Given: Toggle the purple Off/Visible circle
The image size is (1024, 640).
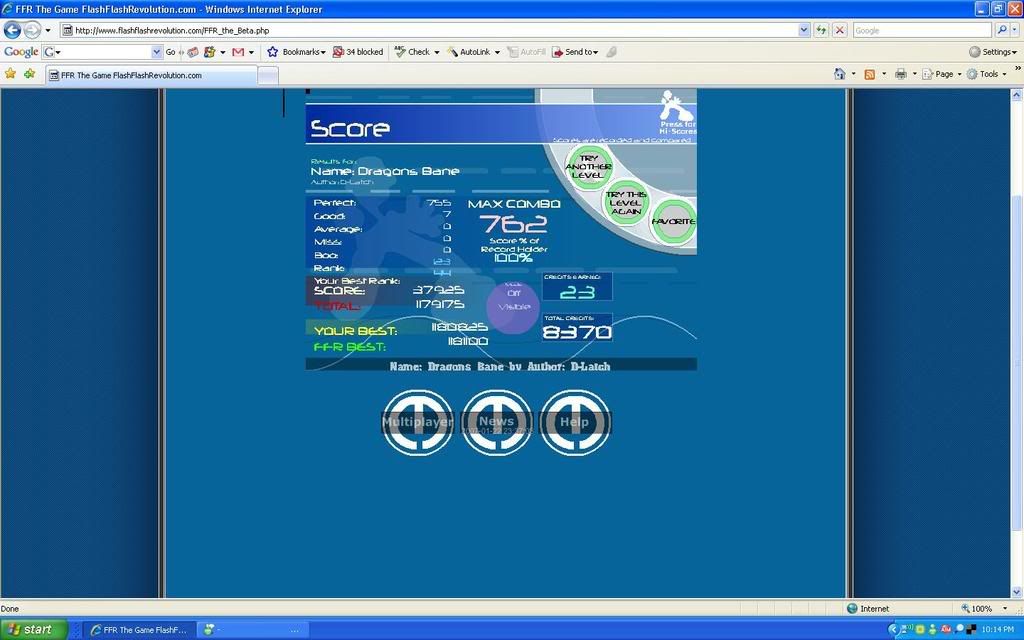Looking at the screenshot, I should (513, 301).
